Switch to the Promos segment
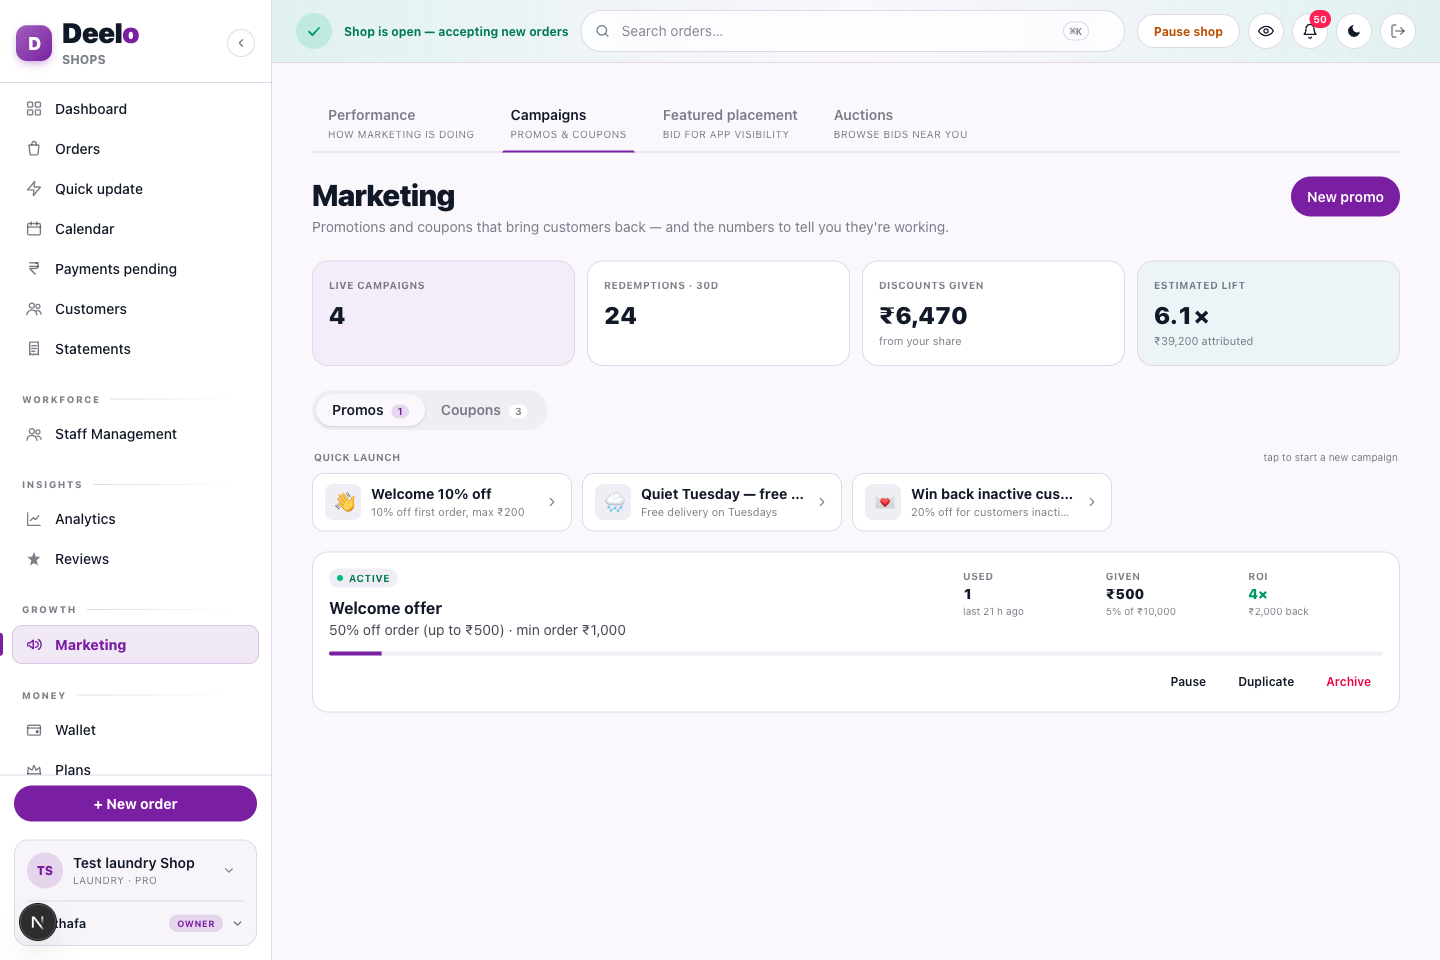The image size is (1440, 960). click(370, 410)
